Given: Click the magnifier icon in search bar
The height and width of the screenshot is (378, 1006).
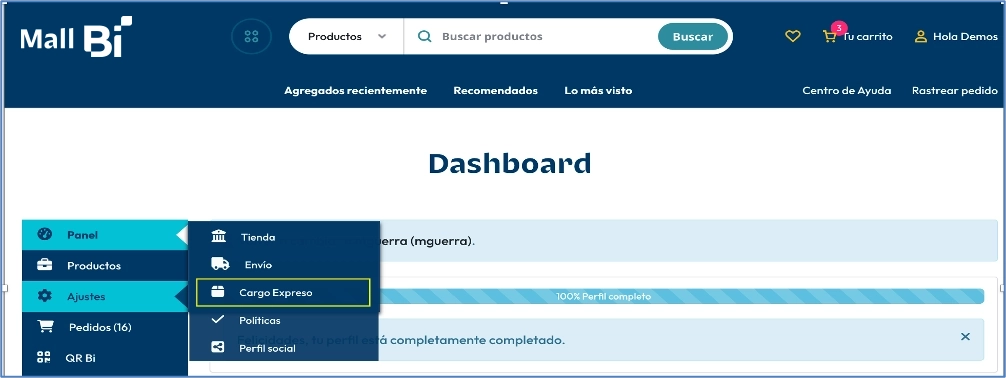Looking at the screenshot, I should 424,37.
